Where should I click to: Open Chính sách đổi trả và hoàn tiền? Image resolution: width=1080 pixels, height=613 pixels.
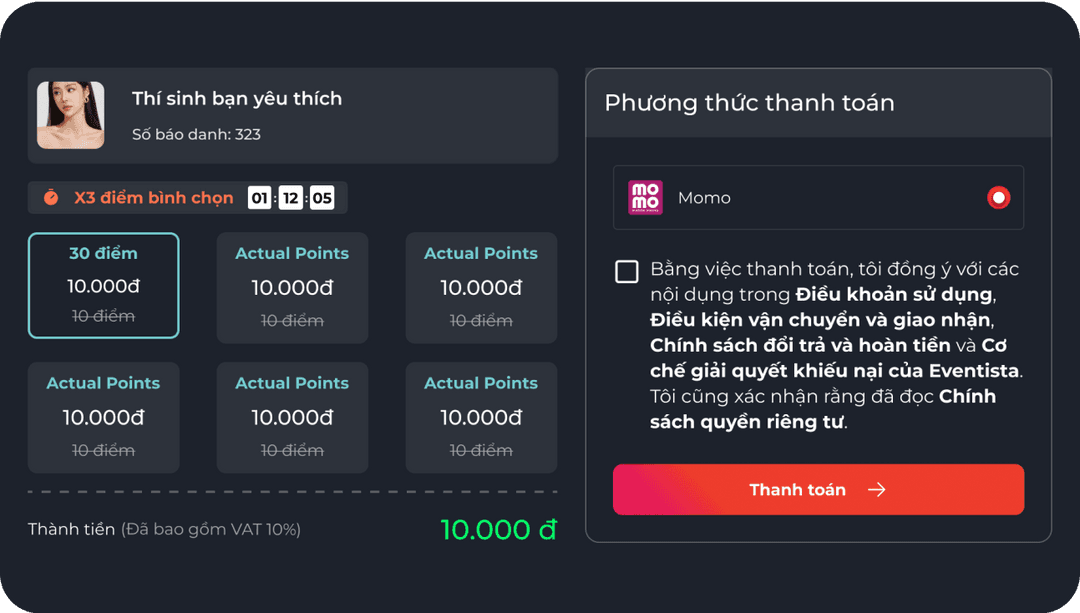coord(801,346)
